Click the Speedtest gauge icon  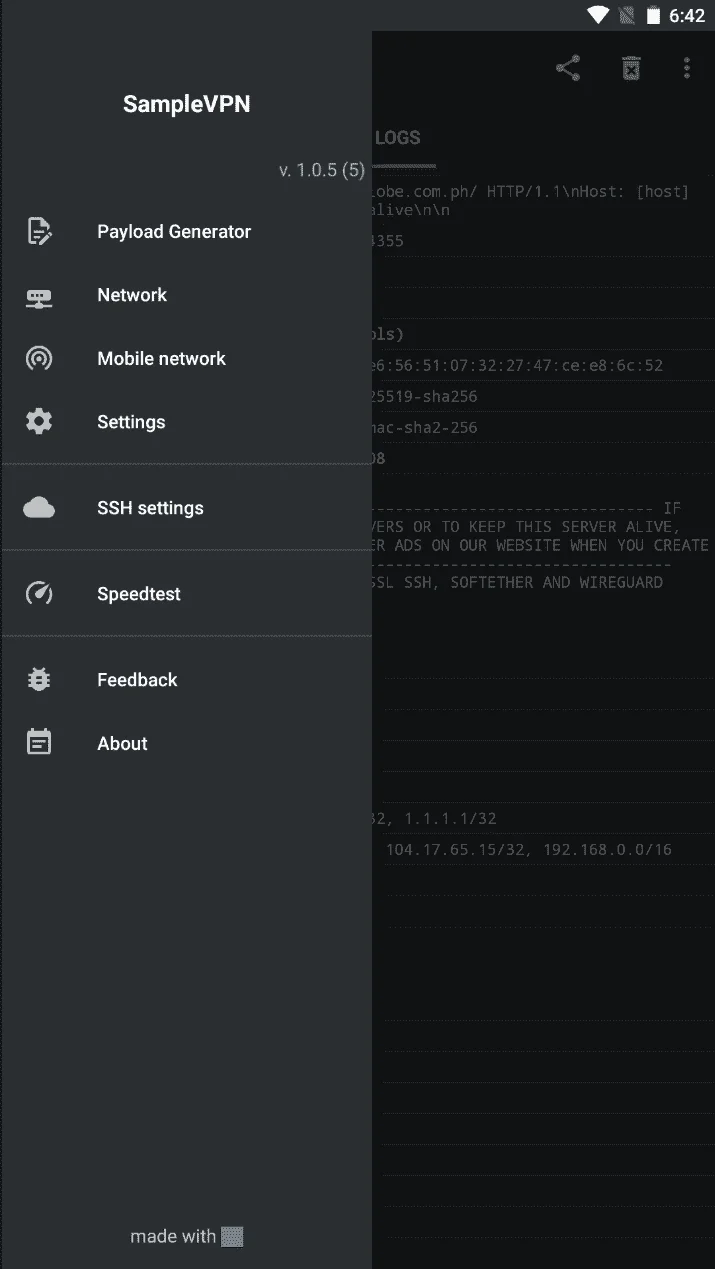39,594
